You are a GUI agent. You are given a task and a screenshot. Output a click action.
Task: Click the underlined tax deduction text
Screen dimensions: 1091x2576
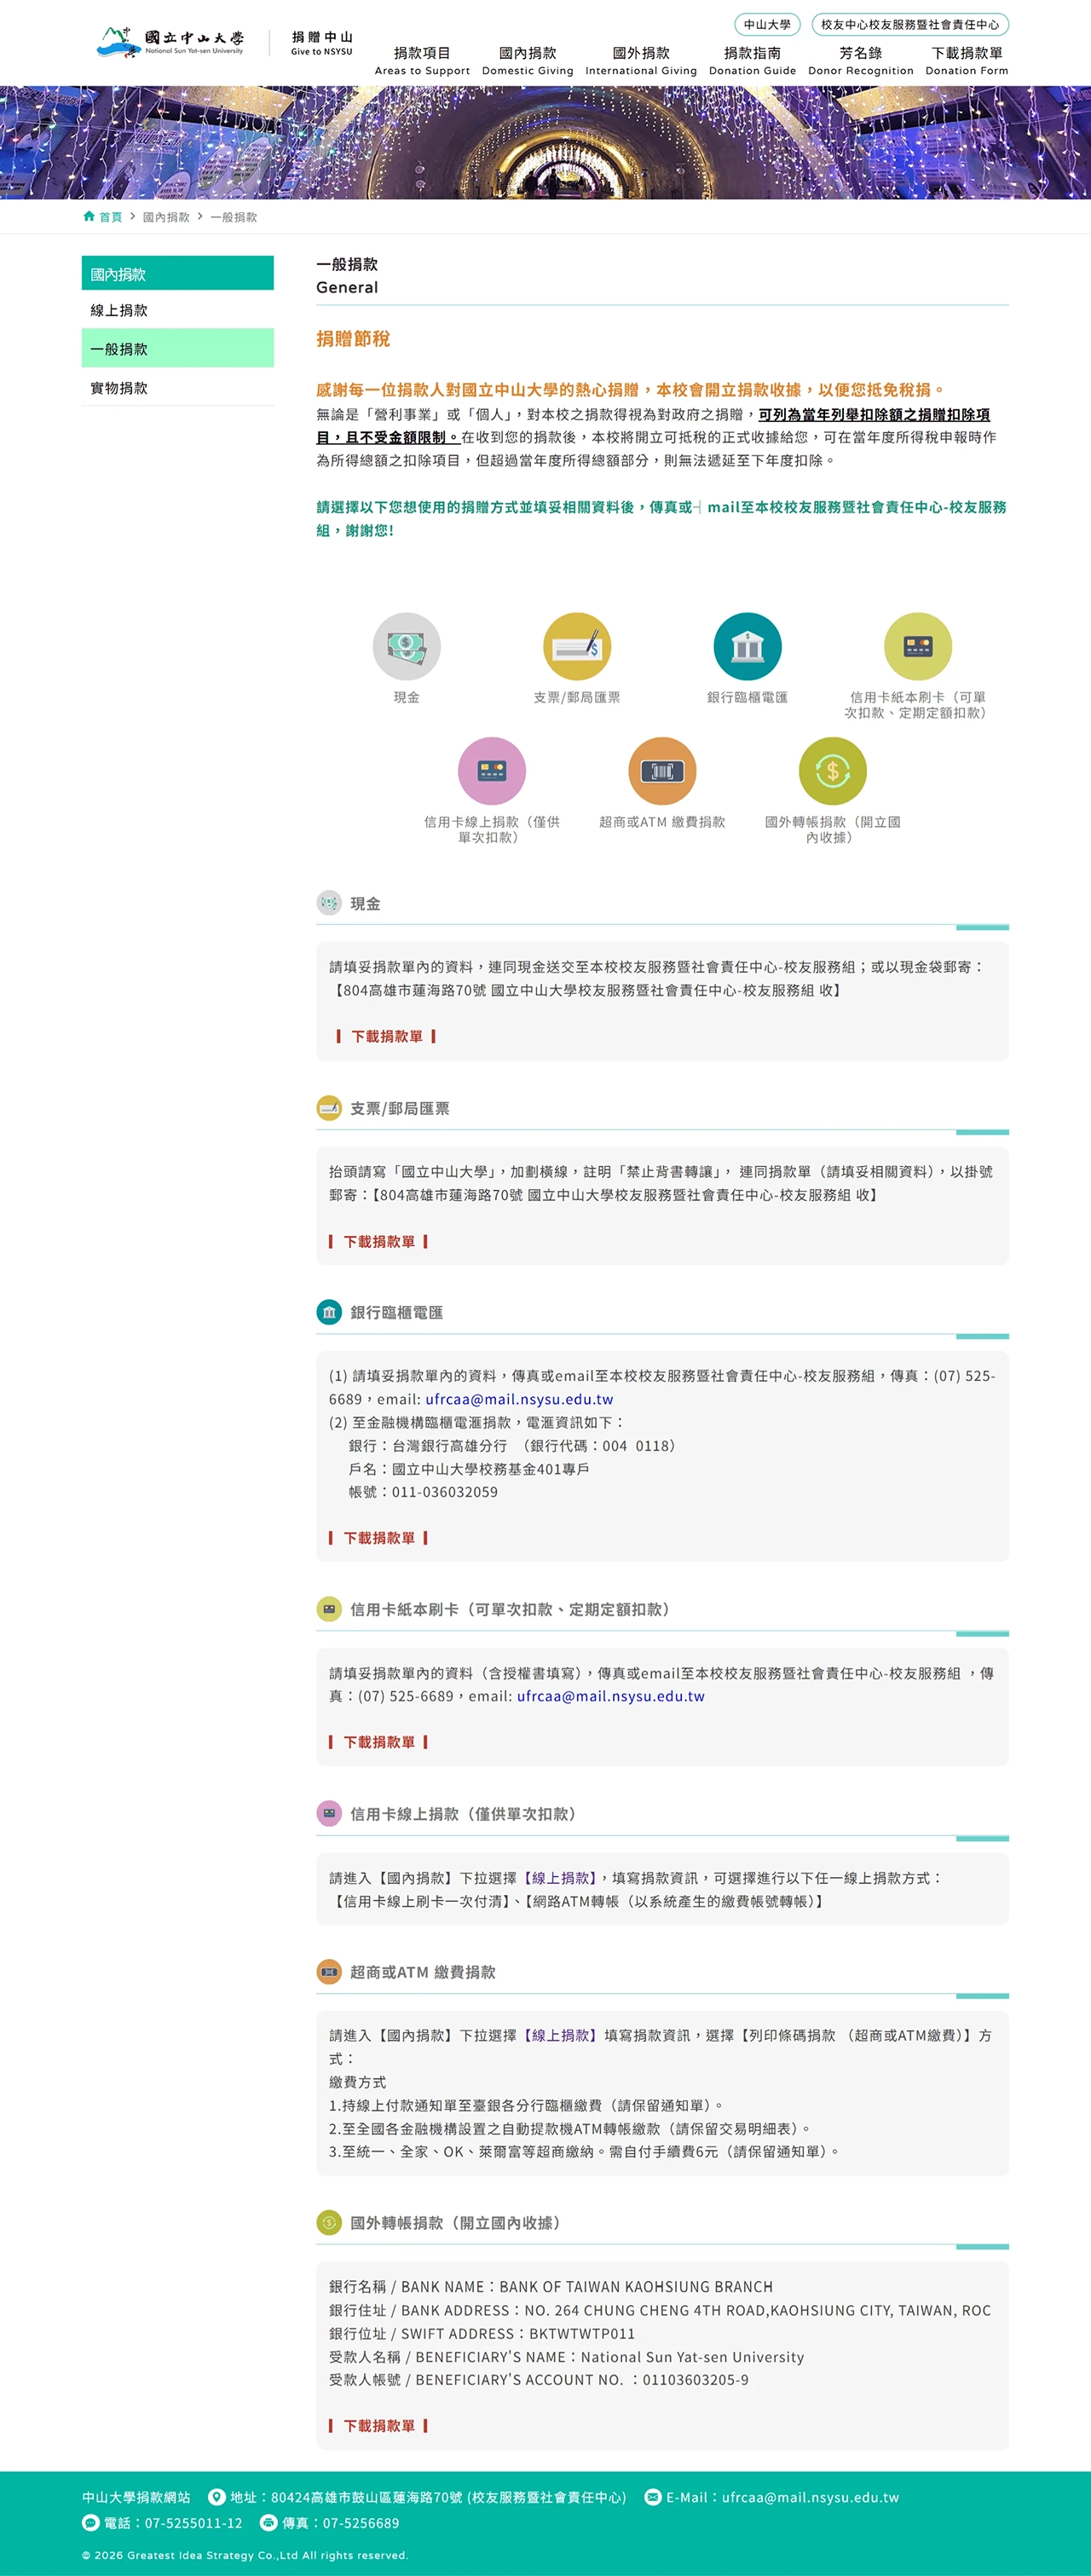click(x=653, y=426)
